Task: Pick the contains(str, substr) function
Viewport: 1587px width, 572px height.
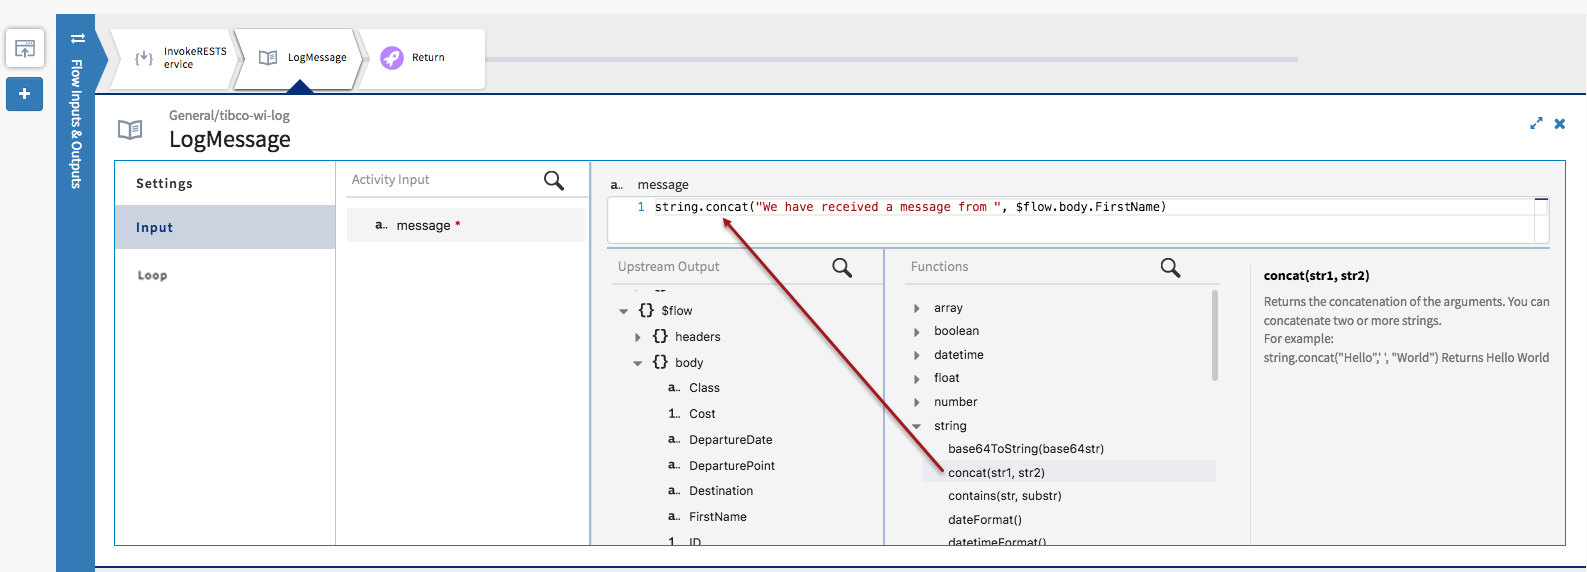Action: point(1004,496)
